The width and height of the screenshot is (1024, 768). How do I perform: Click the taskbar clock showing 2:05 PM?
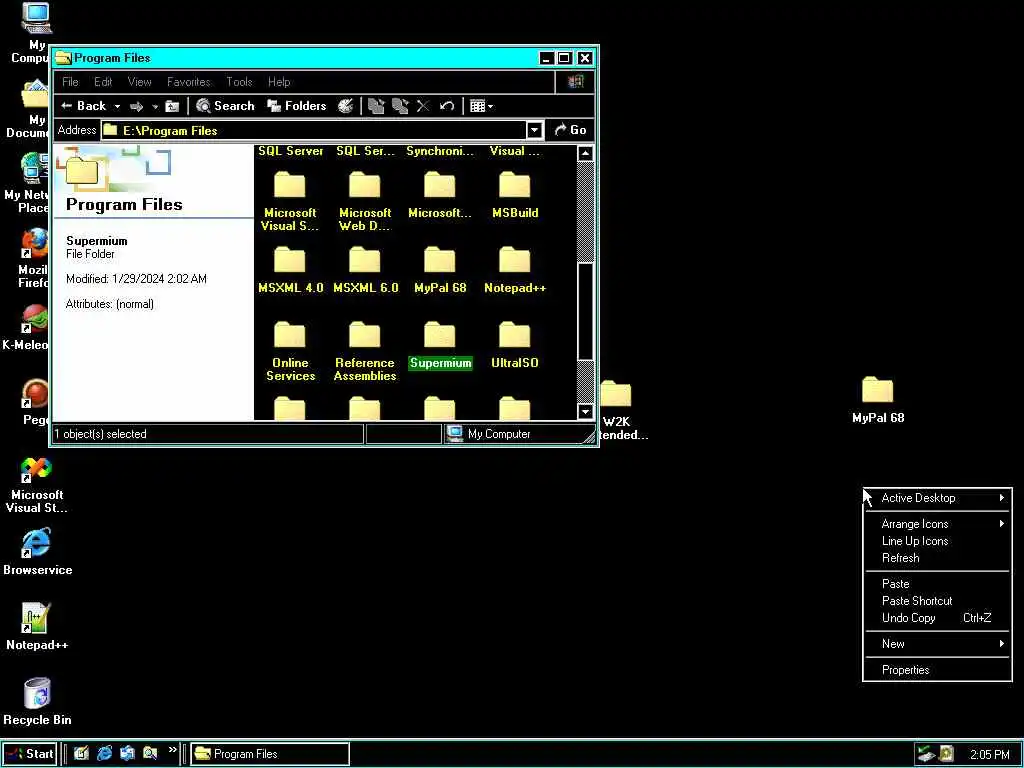(x=989, y=754)
